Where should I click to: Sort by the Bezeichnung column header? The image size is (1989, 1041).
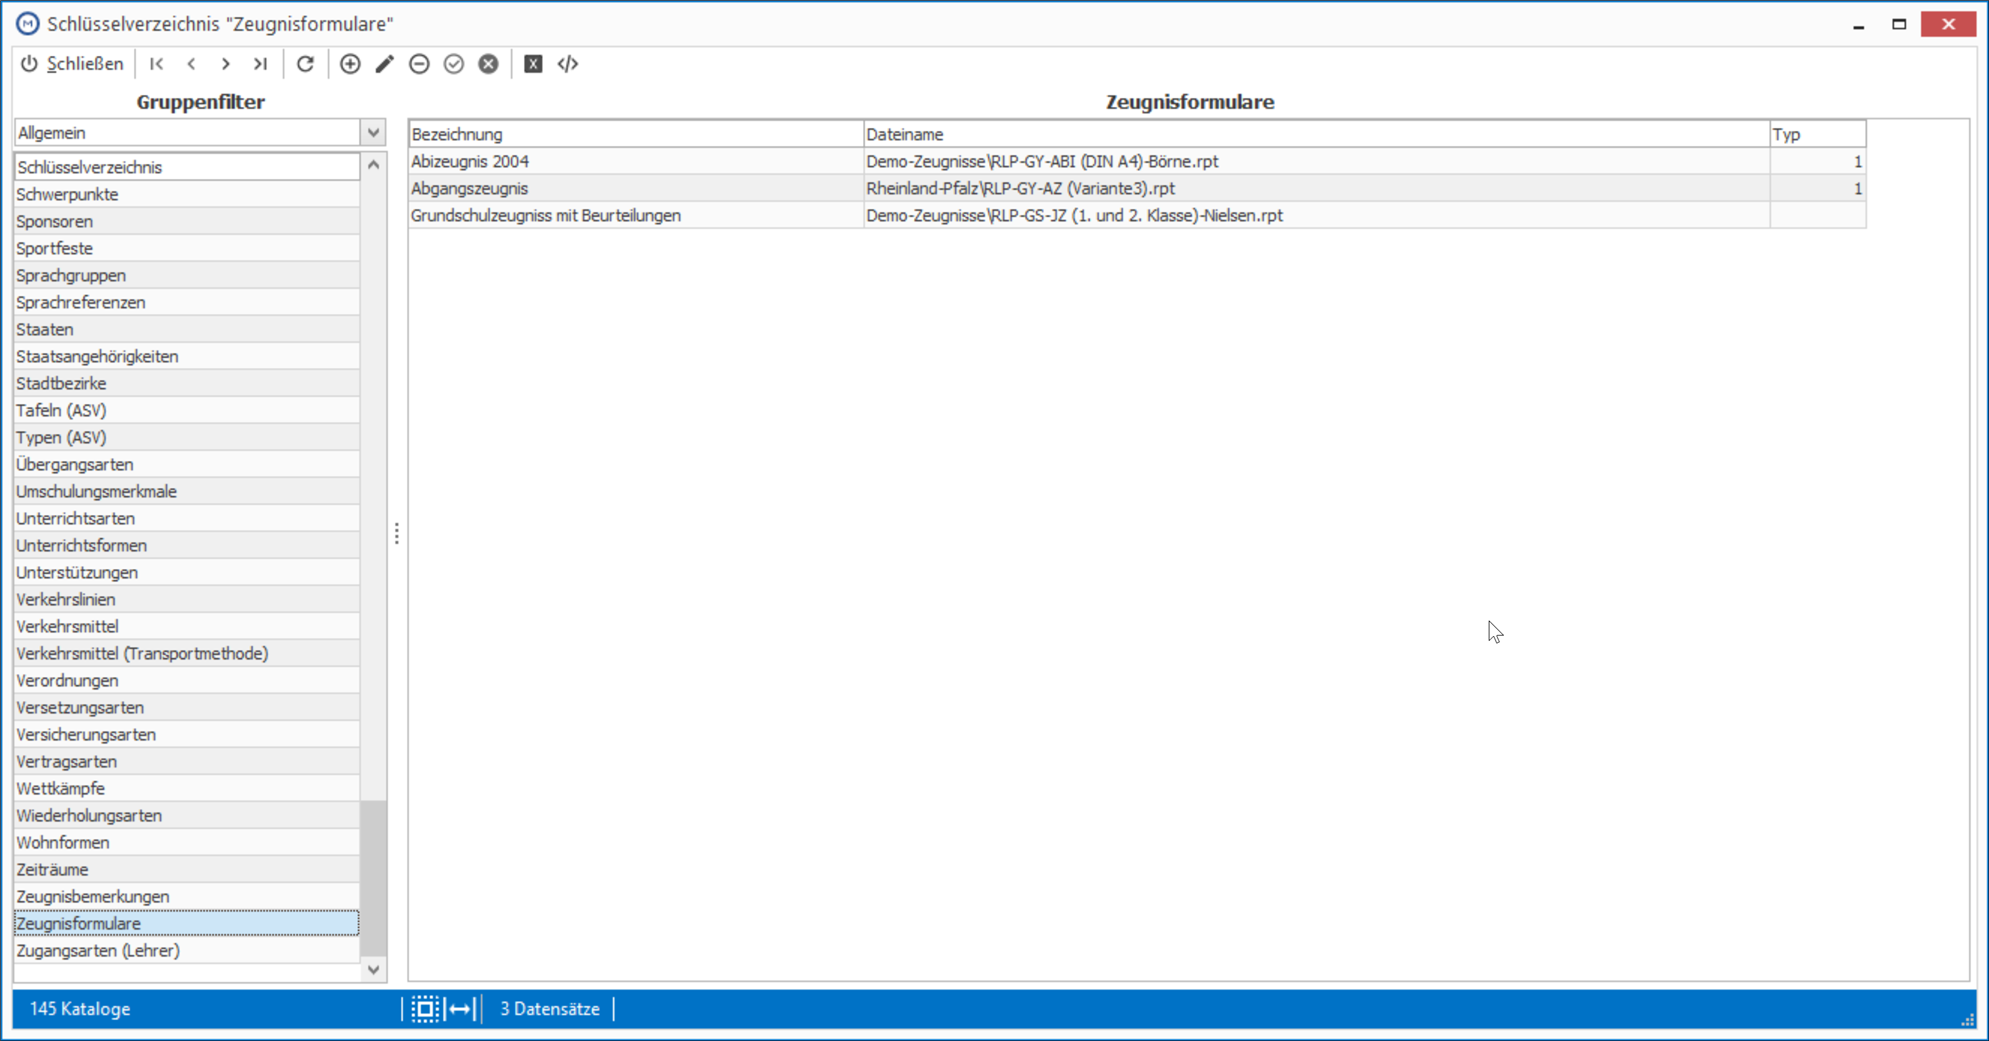coord(636,134)
